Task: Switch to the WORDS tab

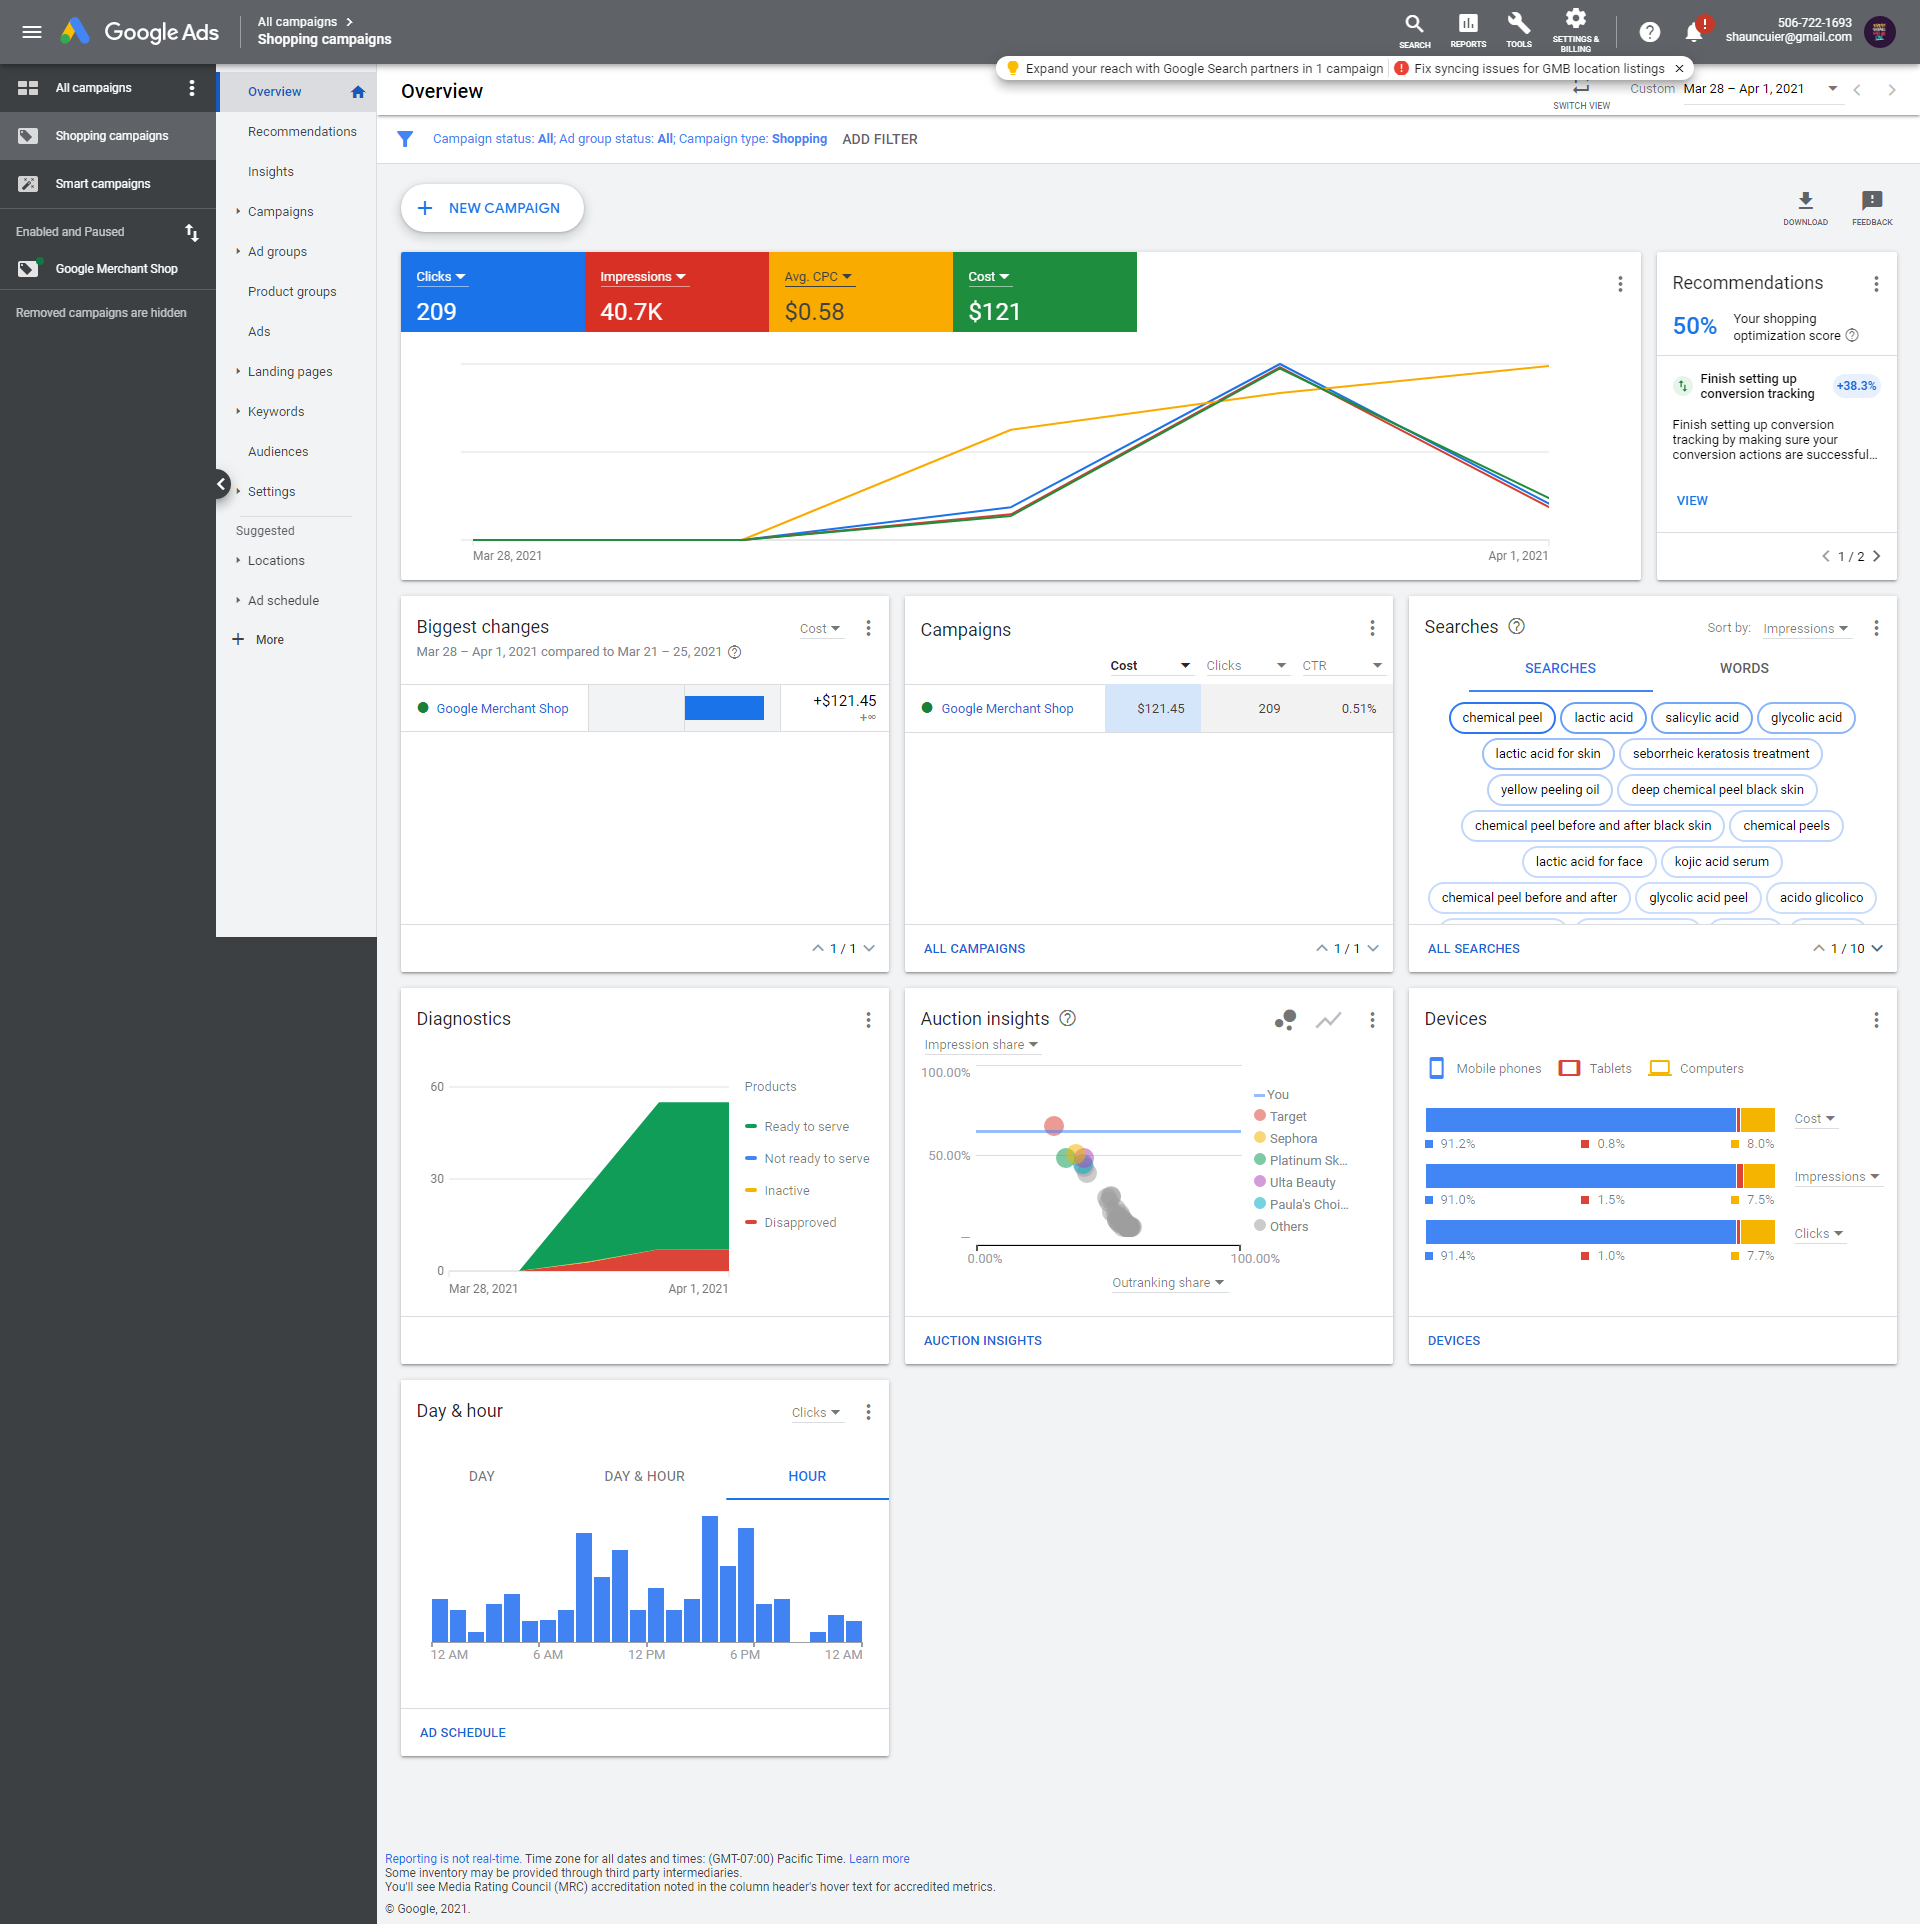Action: click(1743, 668)
